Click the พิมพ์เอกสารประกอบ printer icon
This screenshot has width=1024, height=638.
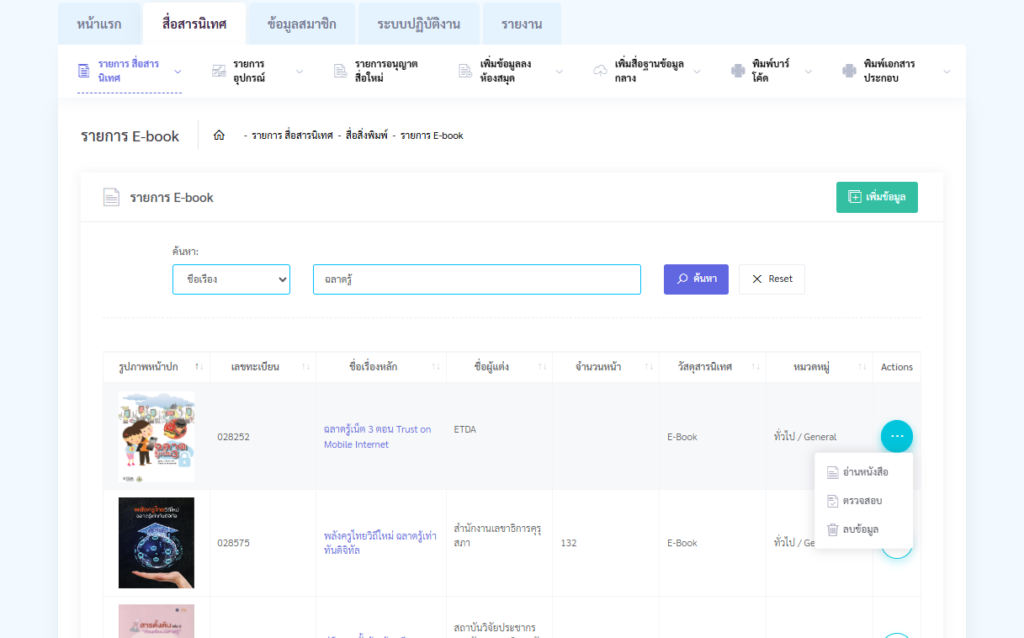[849, 71]
